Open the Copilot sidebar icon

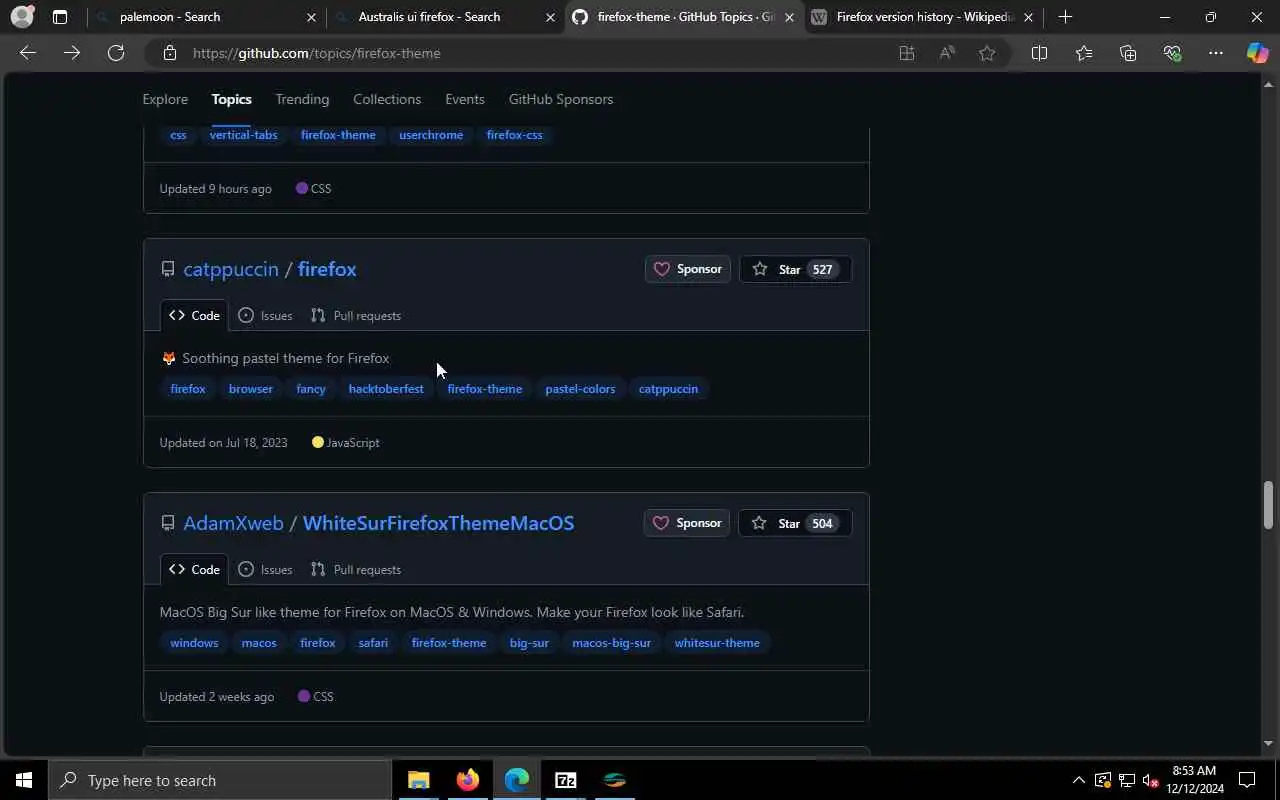point(1257,53)
